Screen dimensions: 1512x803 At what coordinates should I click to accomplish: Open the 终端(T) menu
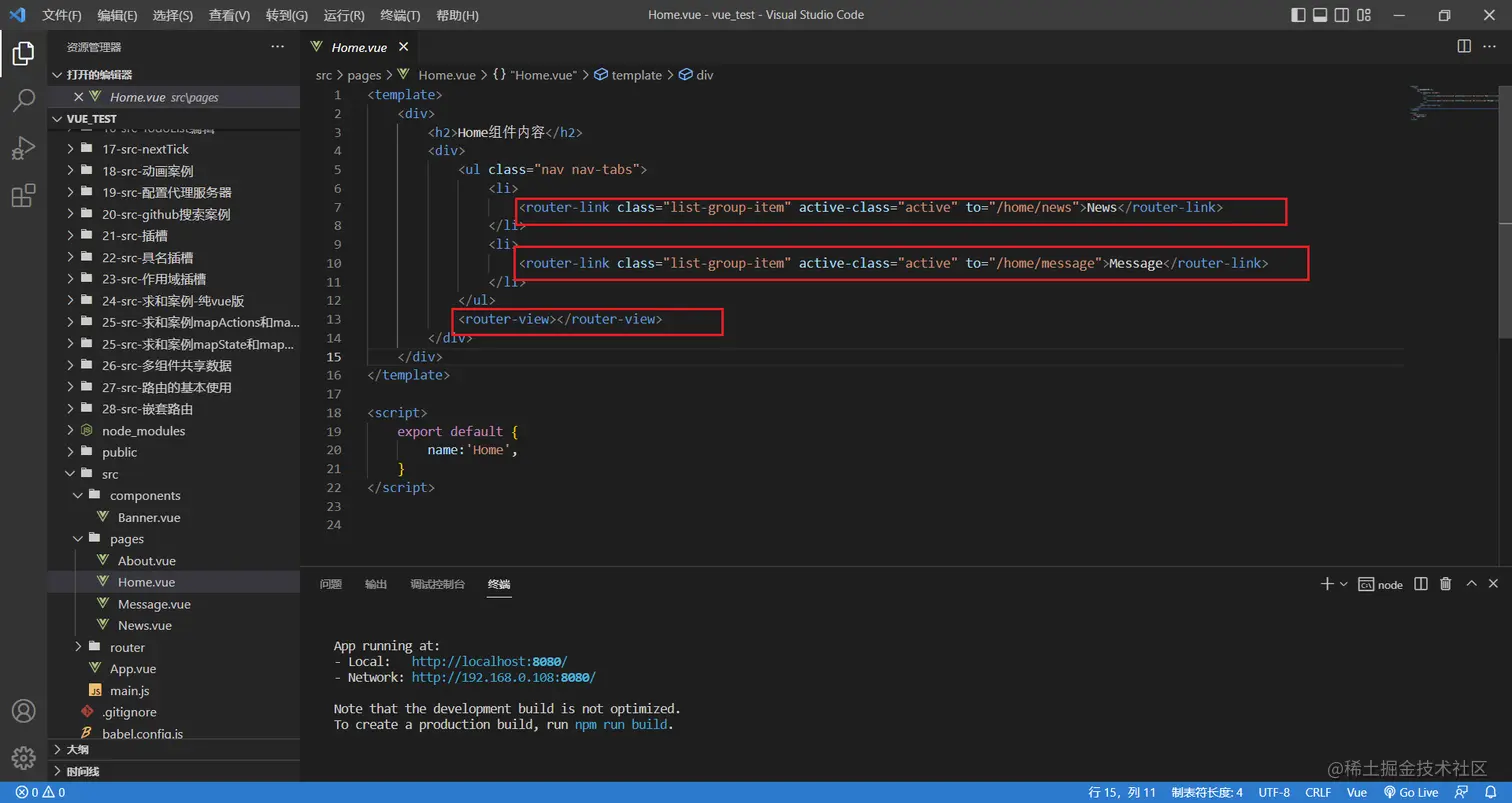[400, 15]
